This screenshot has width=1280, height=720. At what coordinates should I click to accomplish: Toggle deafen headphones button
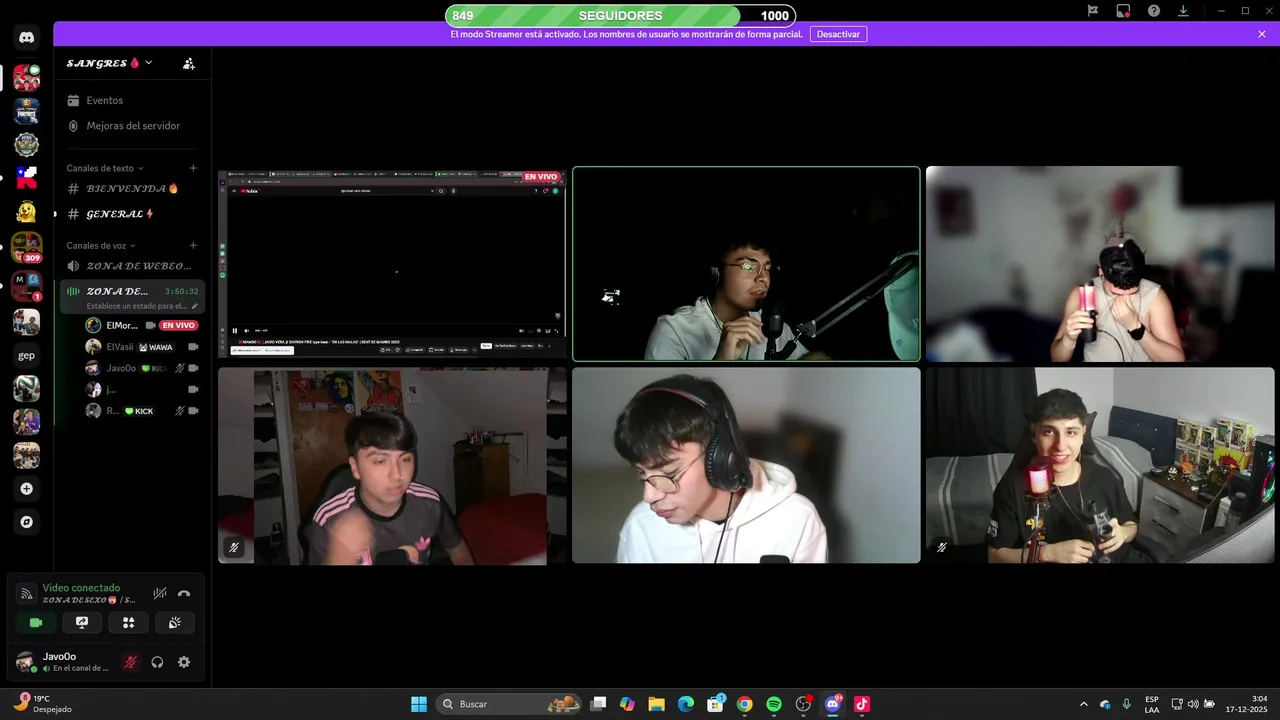tap(157, 662)
